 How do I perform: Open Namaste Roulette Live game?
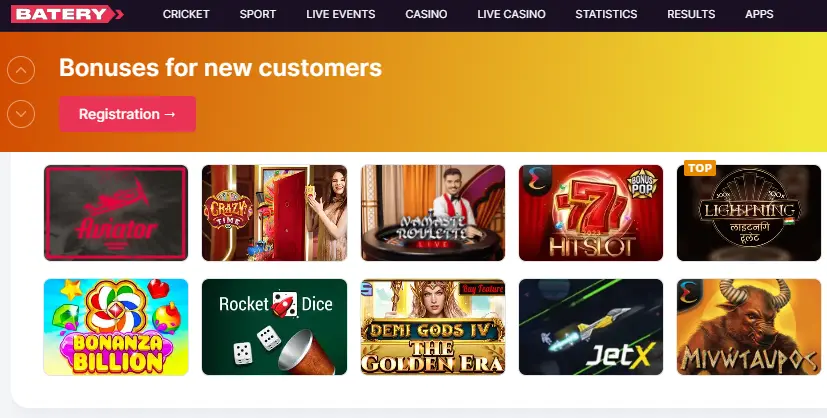point(432,213)
